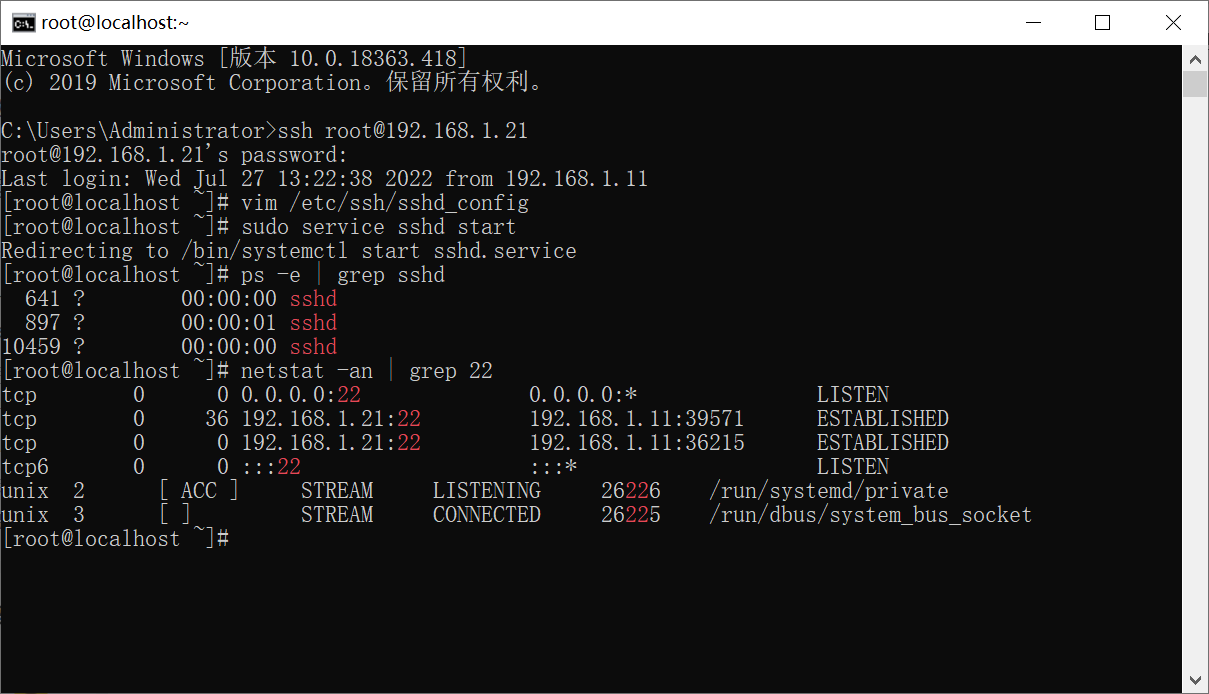Maximize the root@localhost terminal window
Image resolution: width=1209 pixels, height=694 pixels.
pyautogui.click(x=1102, y=23)
